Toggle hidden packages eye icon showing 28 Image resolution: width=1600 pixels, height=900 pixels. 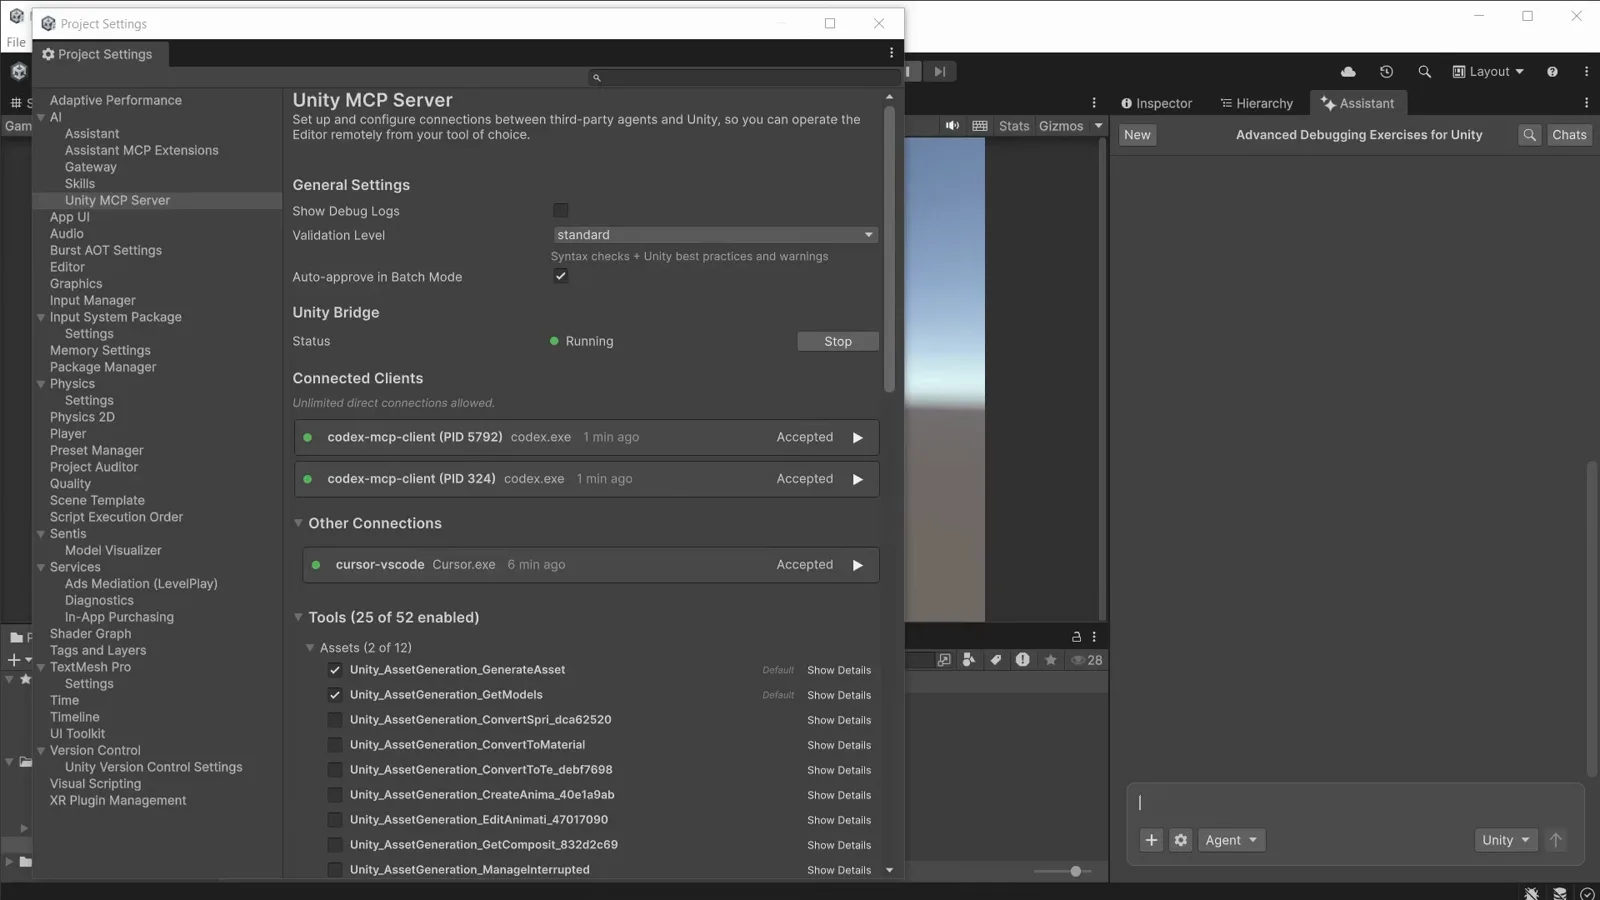(1087, 660)
